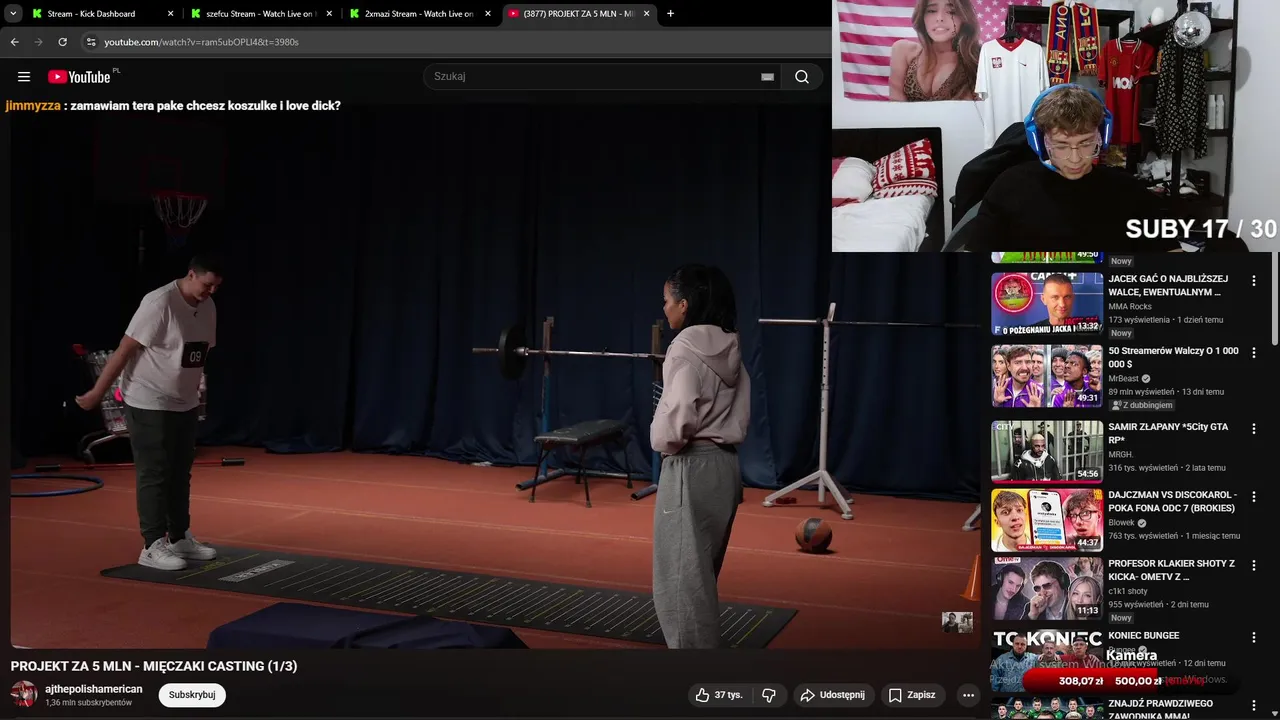1280x720 pixels.
Task: Close the szefcu Stream tab
Action: pyautogui.click(x=329, y=14)
